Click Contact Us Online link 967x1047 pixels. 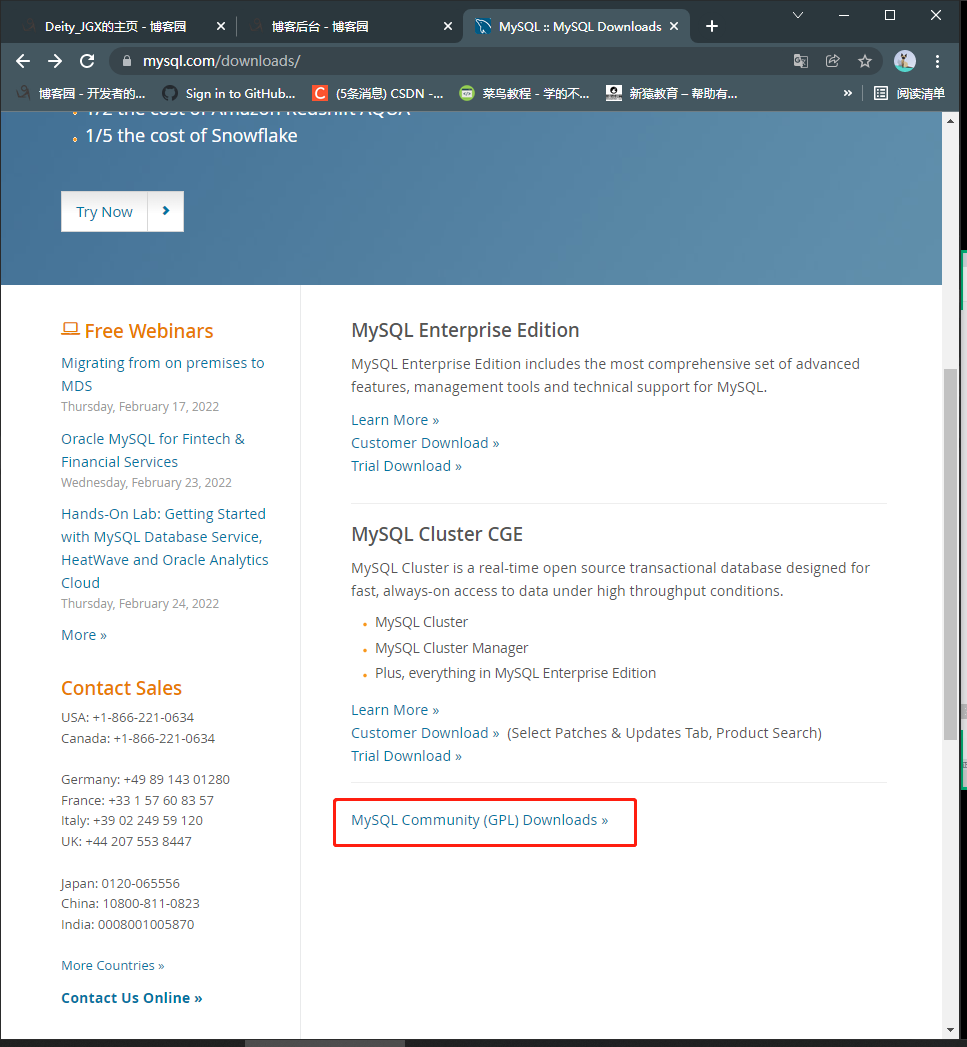132,998
